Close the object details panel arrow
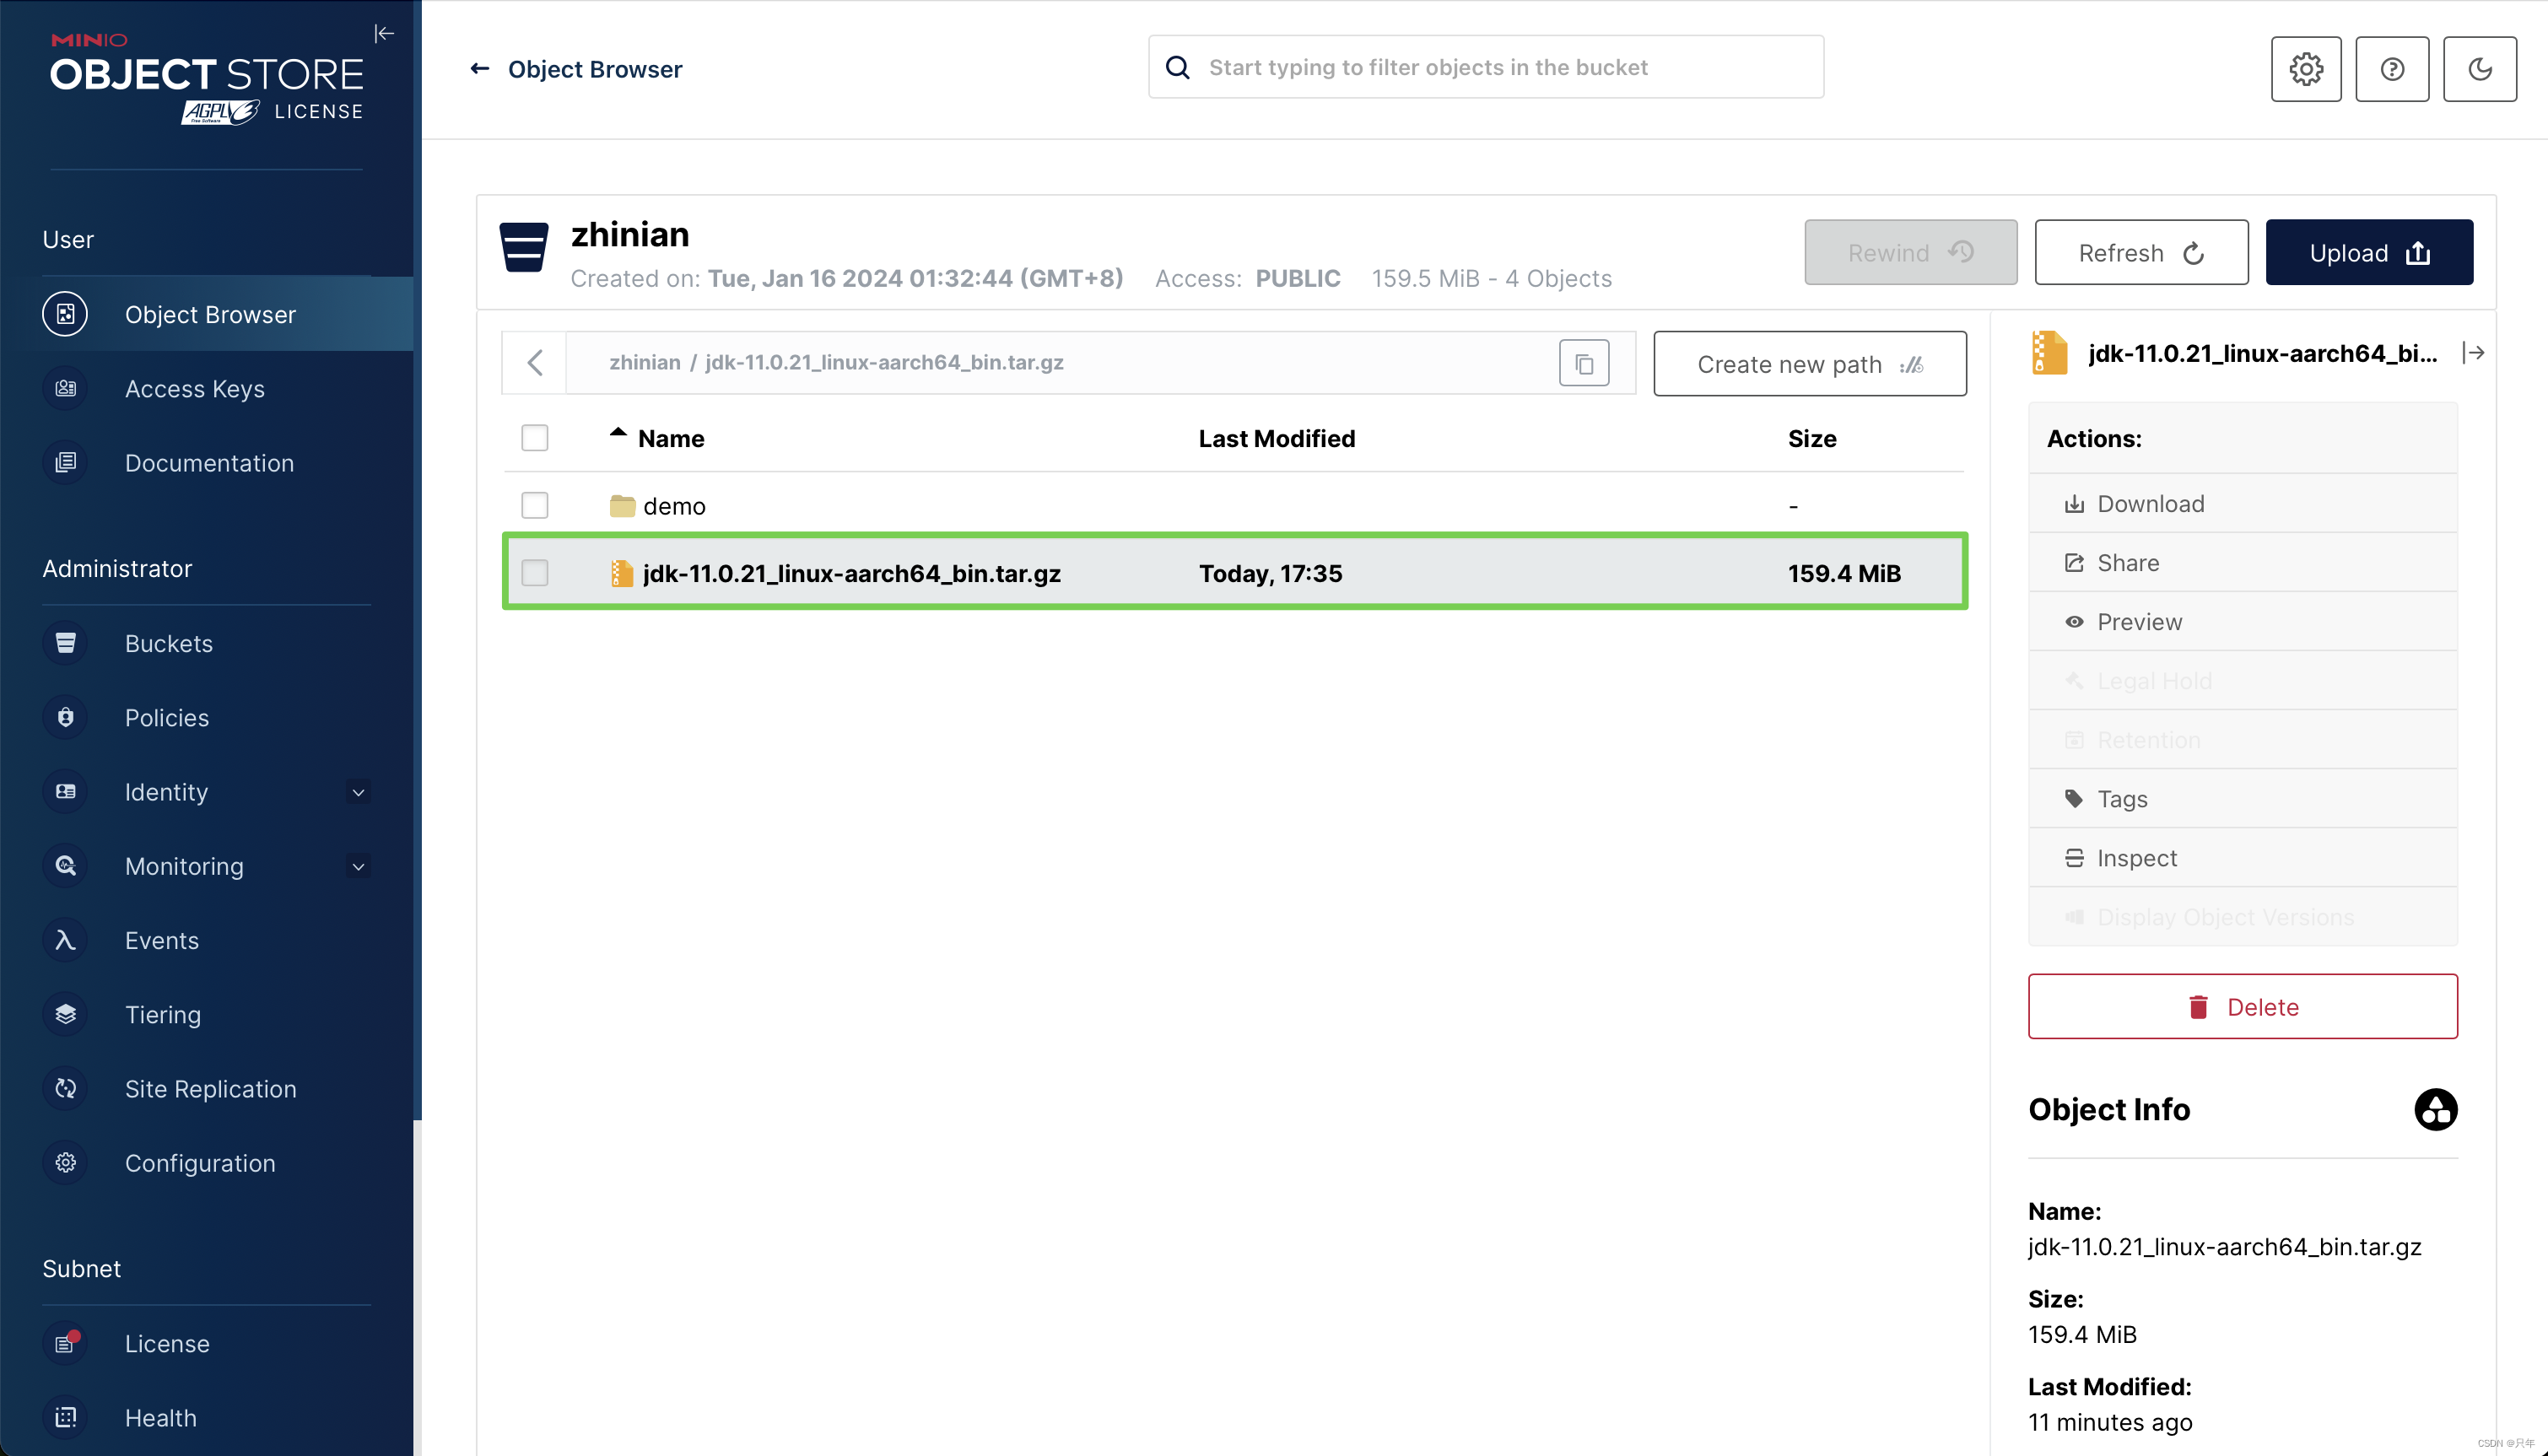 [x=2473, y=353]
